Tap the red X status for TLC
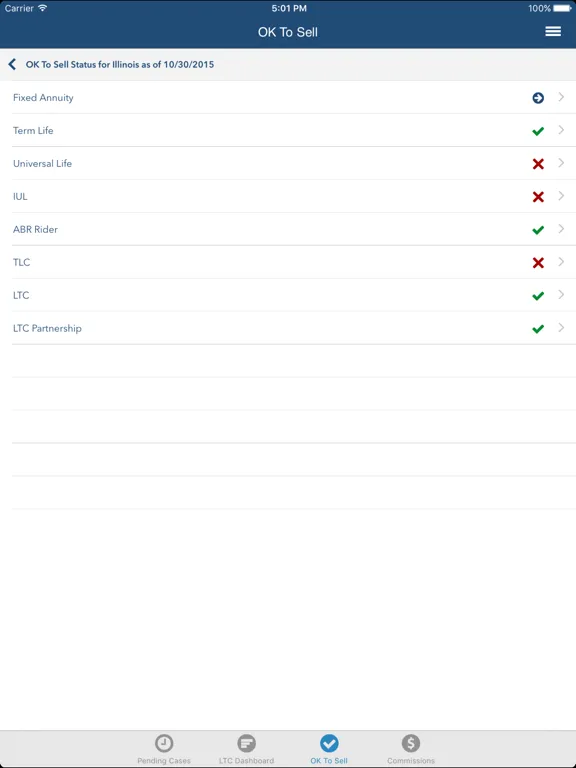 538,263
